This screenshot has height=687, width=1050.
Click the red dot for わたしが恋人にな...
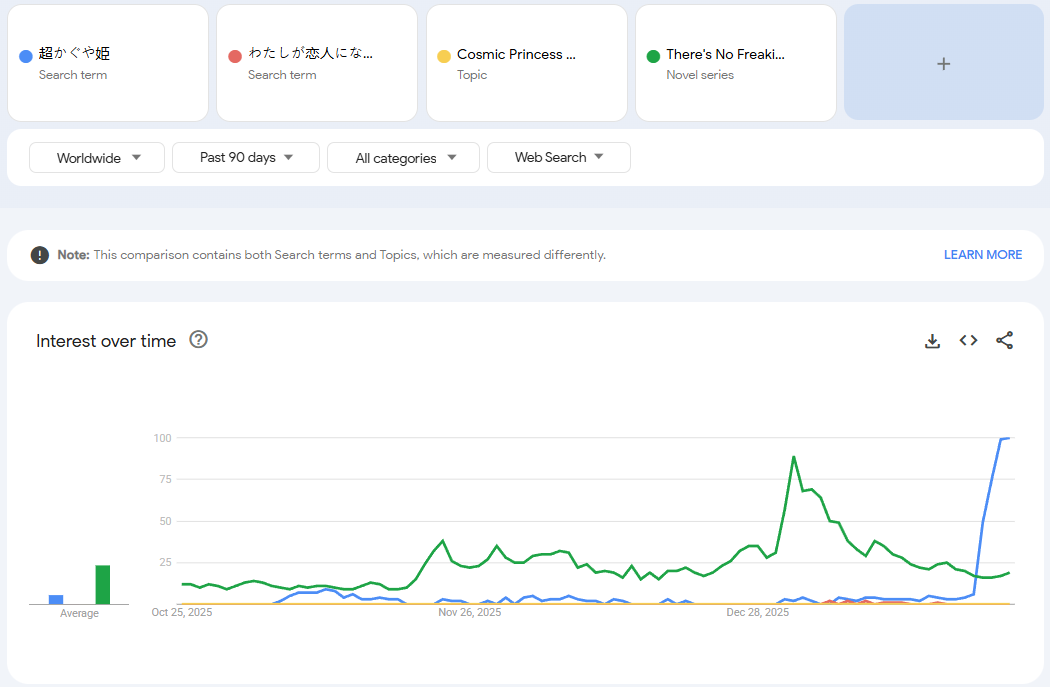234,56
